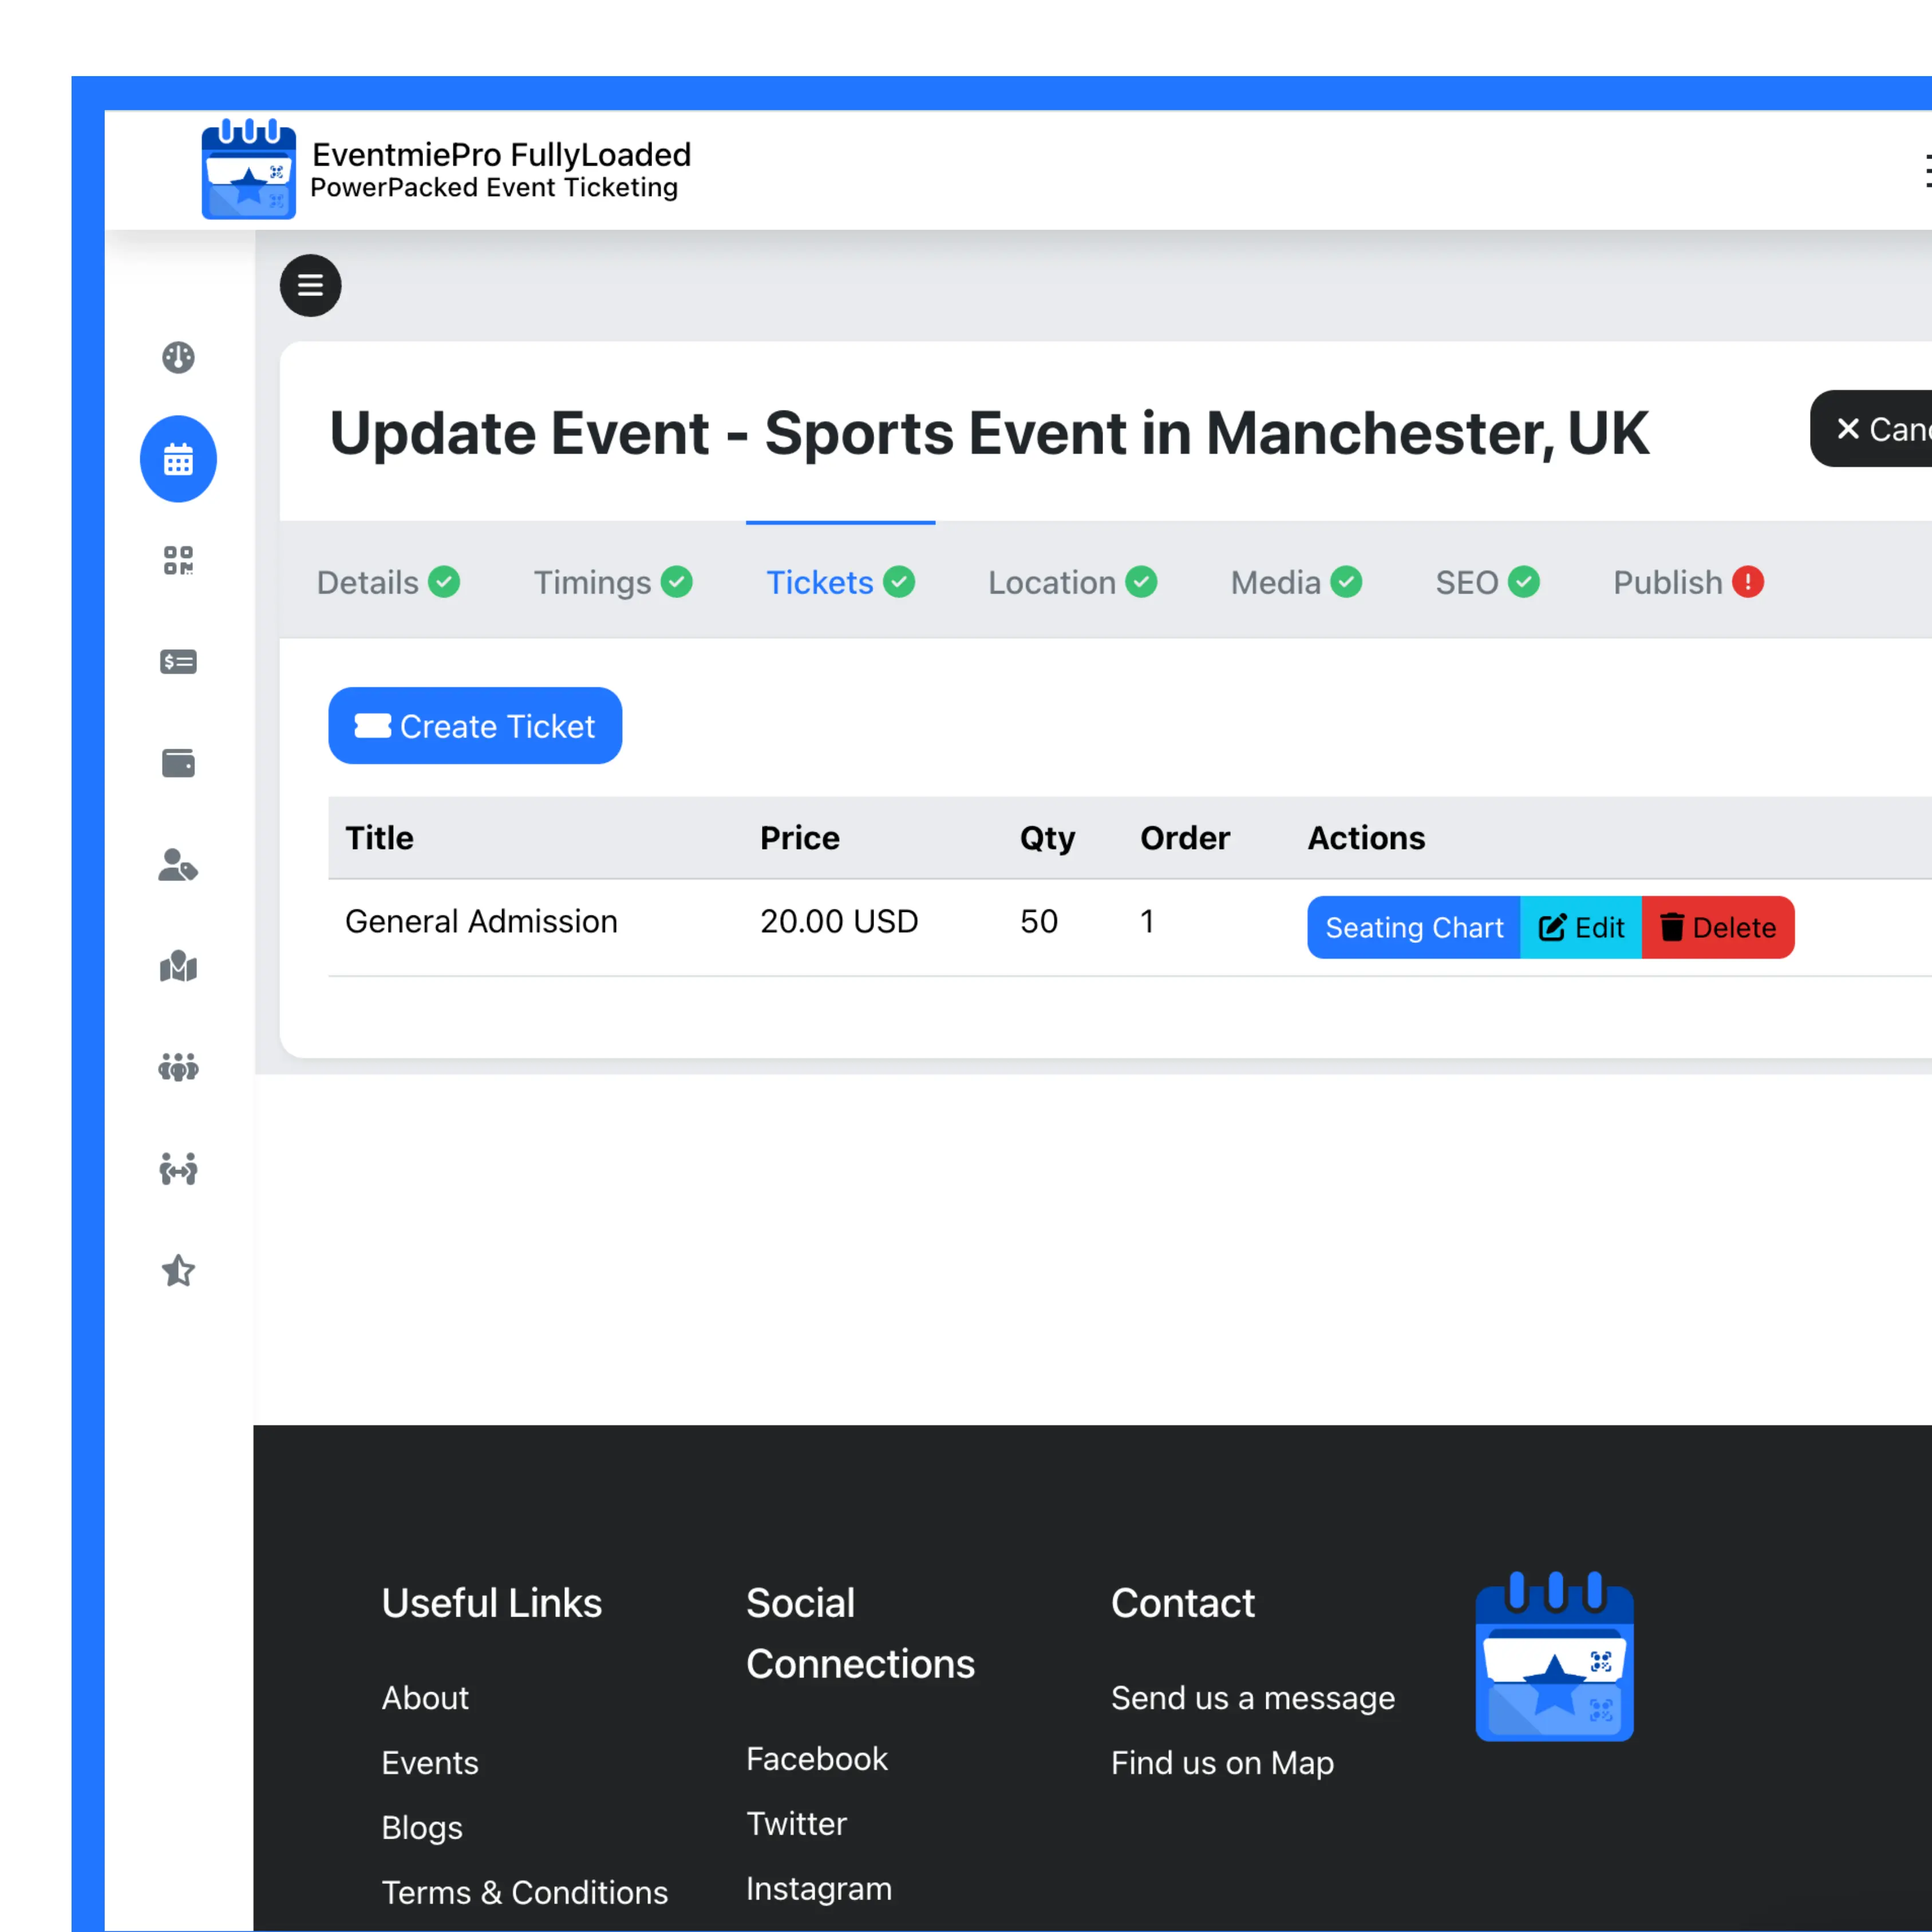Click the Qty value 50

(1039, 921)
